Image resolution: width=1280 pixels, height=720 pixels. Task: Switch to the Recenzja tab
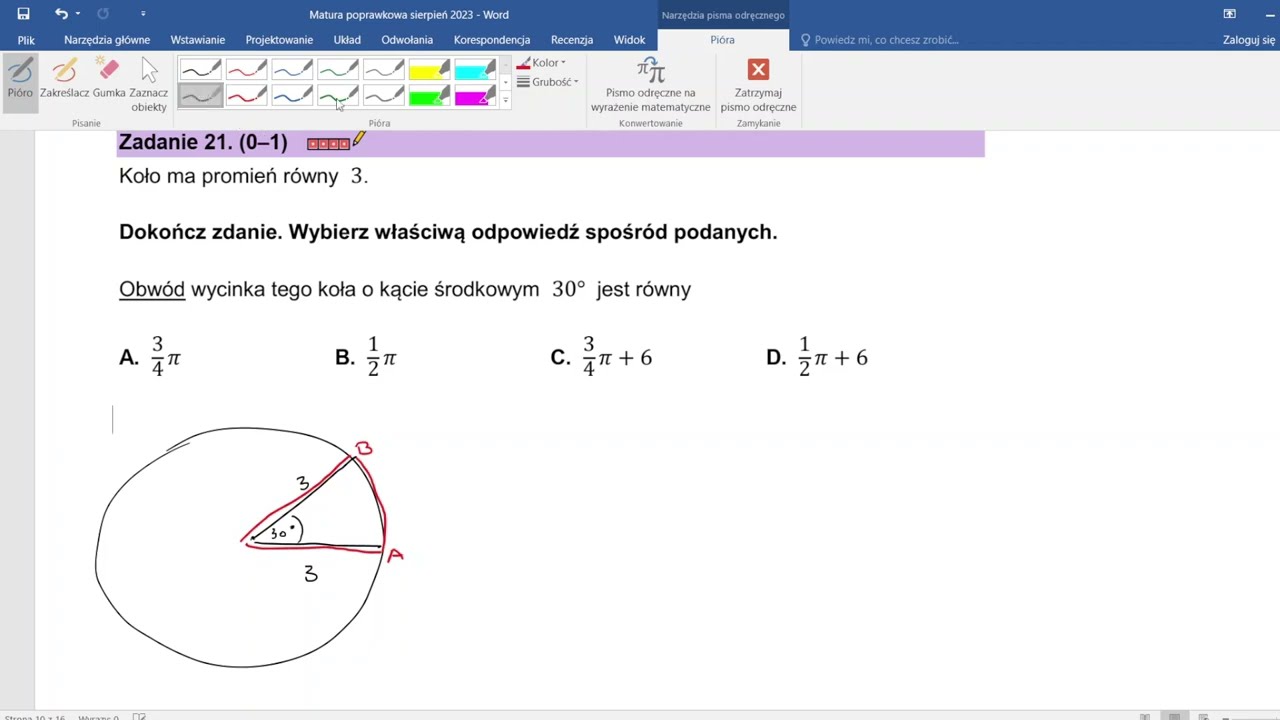(x=572, y=40)
